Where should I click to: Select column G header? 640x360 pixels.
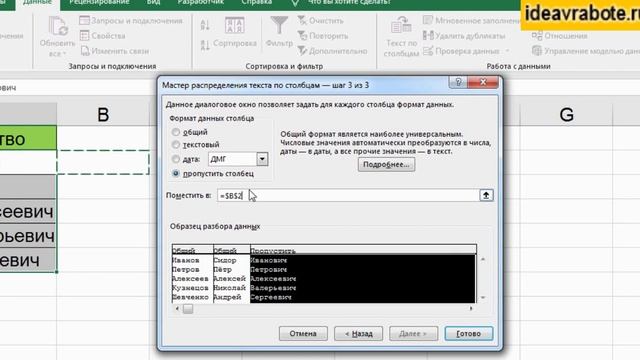[567, 114]
